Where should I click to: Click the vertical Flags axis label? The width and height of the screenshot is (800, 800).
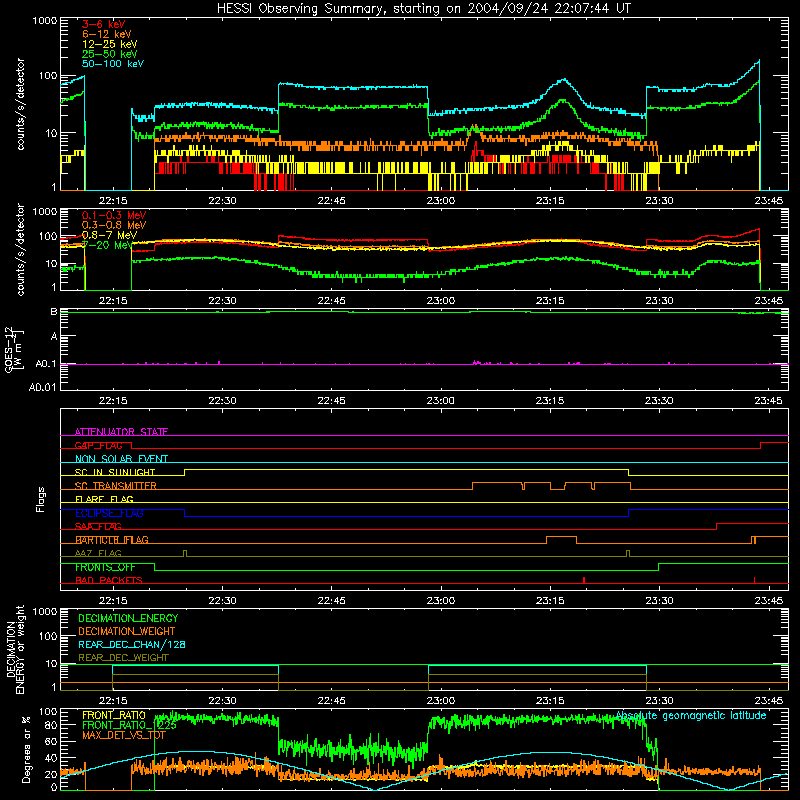pos(41,499)
